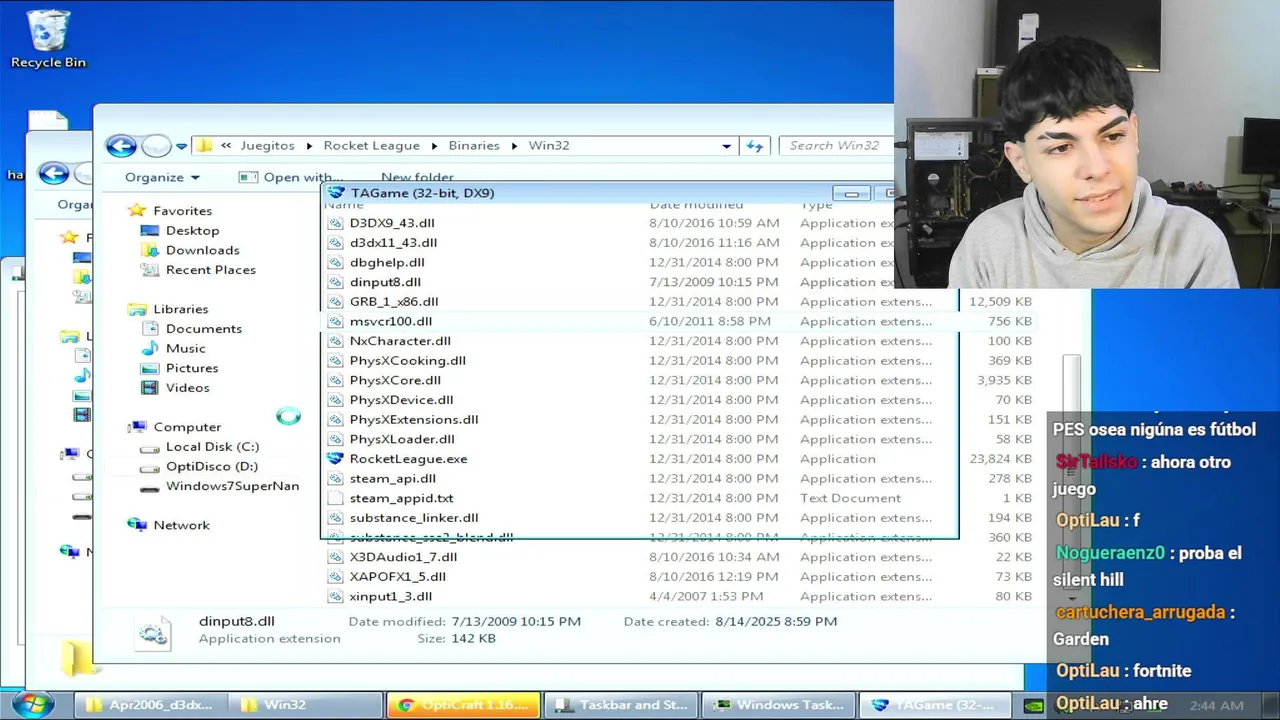Click steam_appid.txt text document icon
Image resolution: width=1280 pixels, height=720 pixels.
coord(335,498)
